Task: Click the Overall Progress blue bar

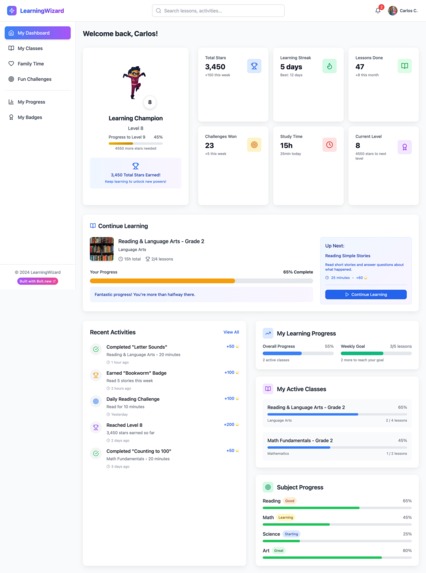Action: [298, 353]
